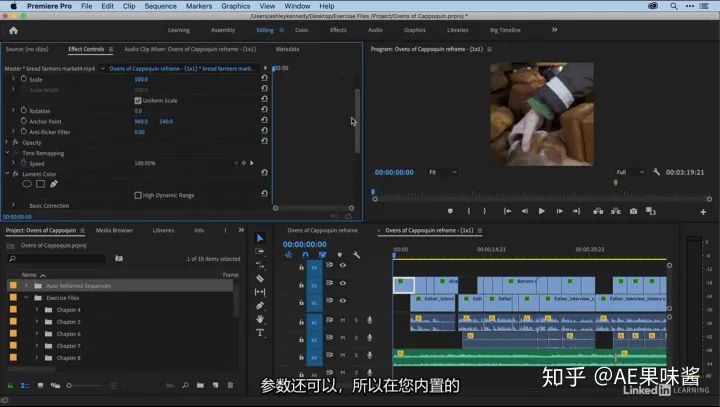Open timeline display settings wrench

click(356, 255)
